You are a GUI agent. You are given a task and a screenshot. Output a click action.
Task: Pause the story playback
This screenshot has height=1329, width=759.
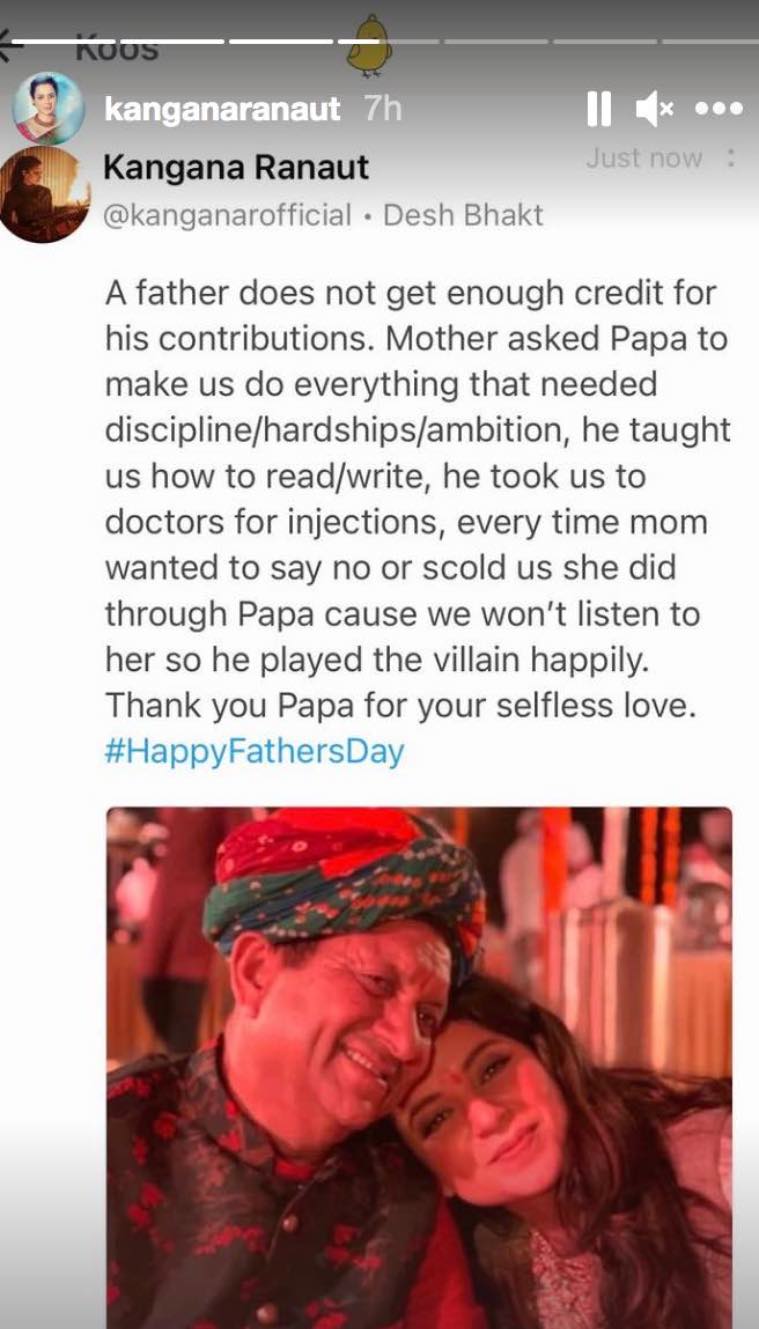(x=598, y=108)
